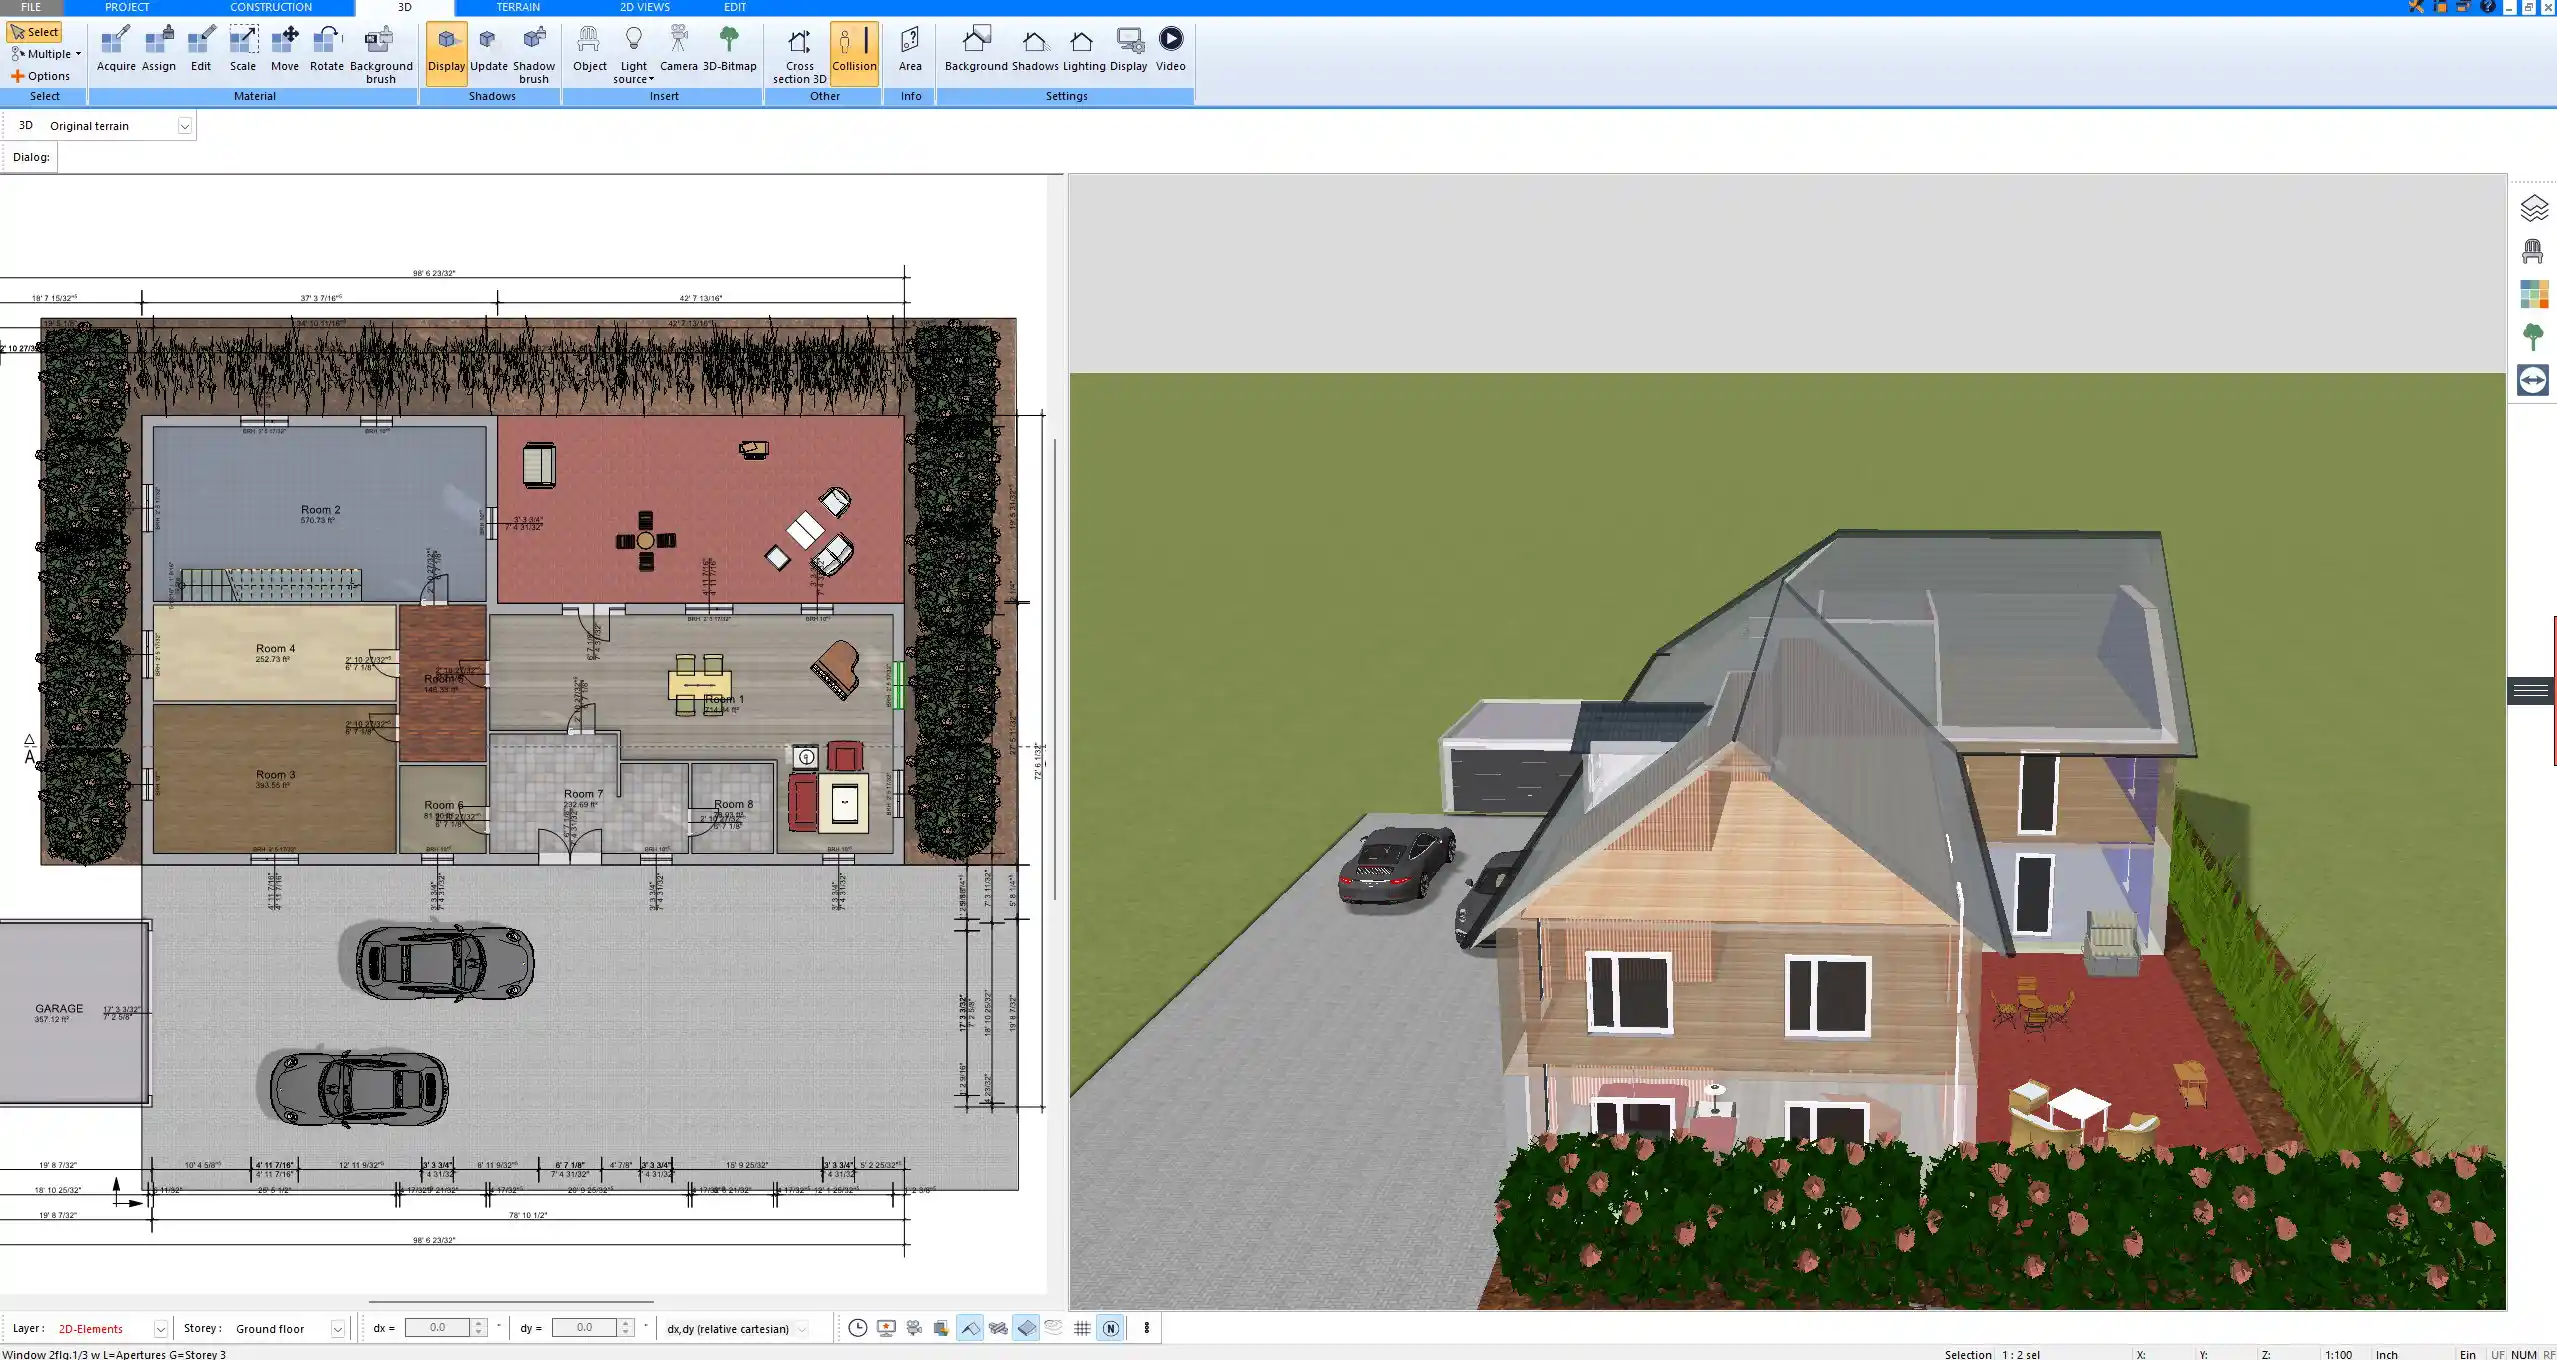Image resolution: width=2557 pixels, height=1360 pixels.
Task: Open the layers panel icon in right sidebar
Action: 2533,208
